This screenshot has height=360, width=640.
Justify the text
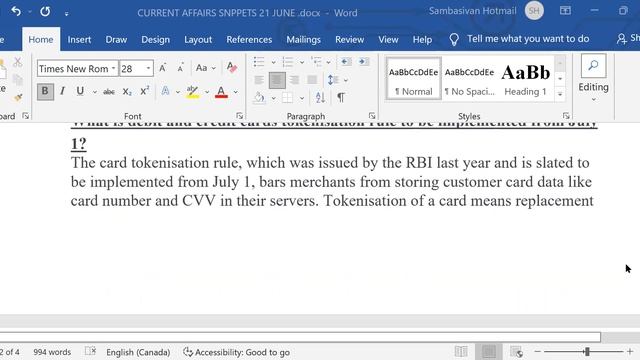click(312, 80)
